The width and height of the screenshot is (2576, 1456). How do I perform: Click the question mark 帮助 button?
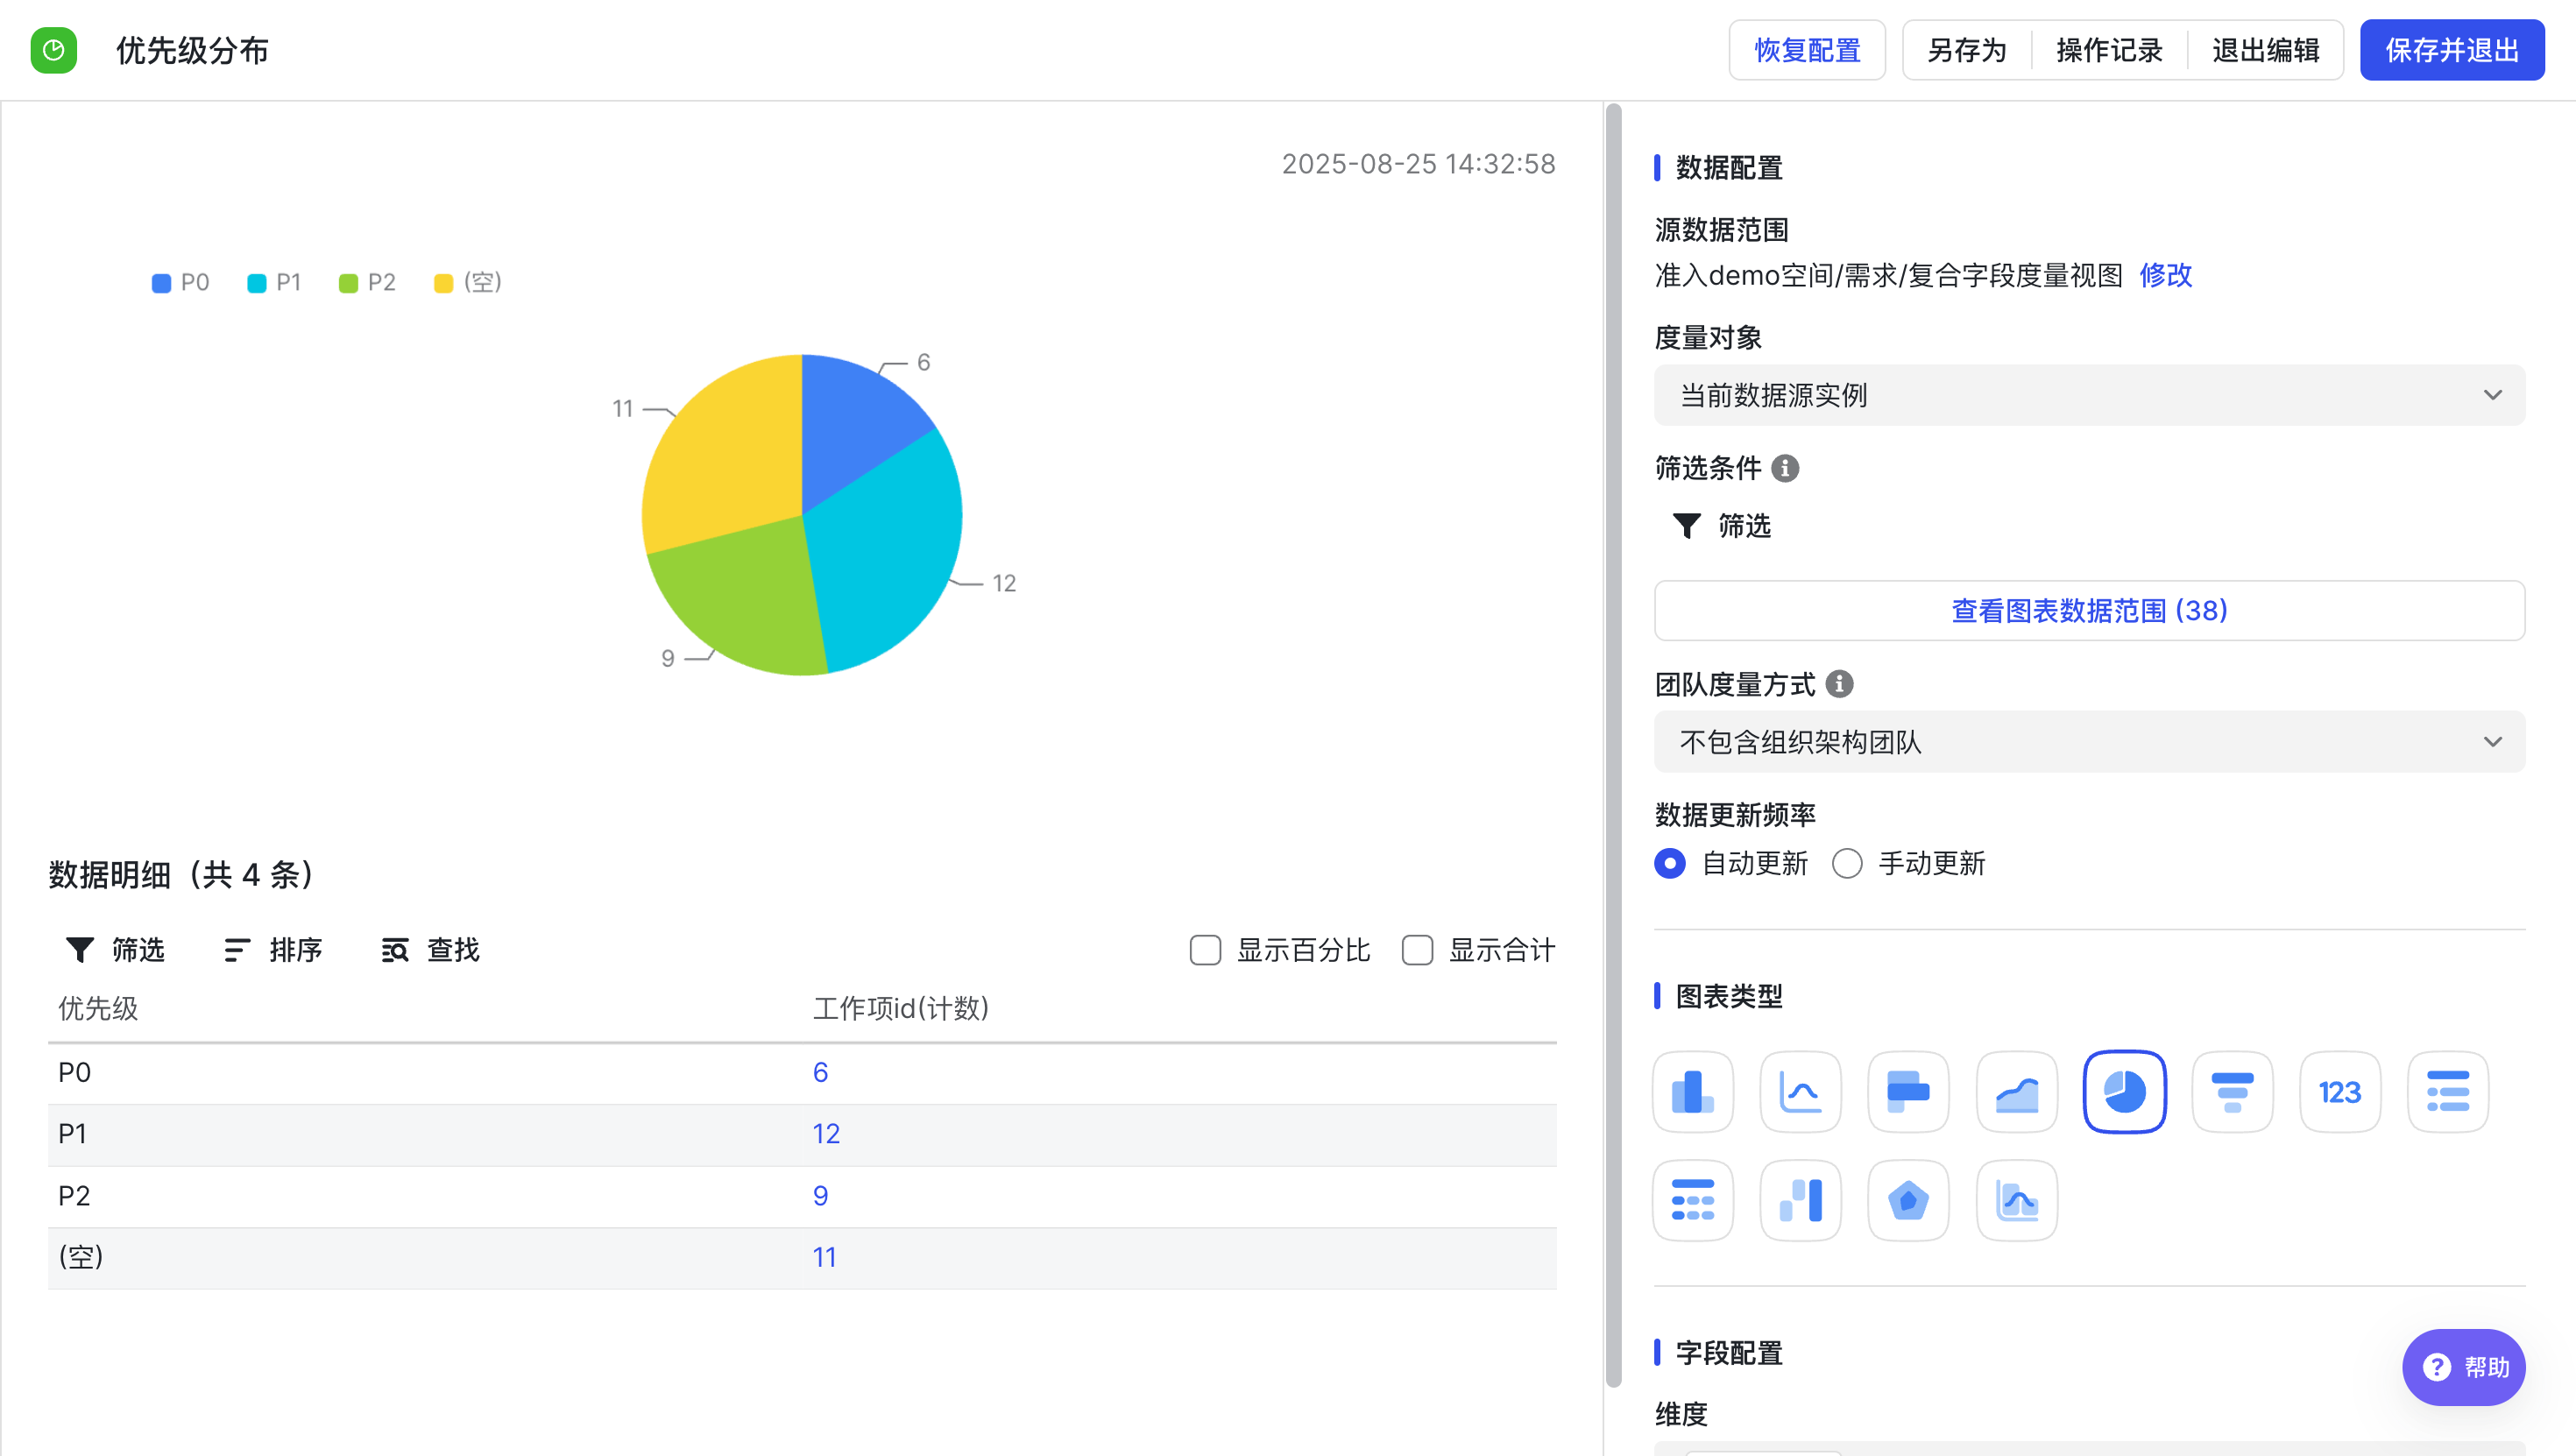2463,1367
